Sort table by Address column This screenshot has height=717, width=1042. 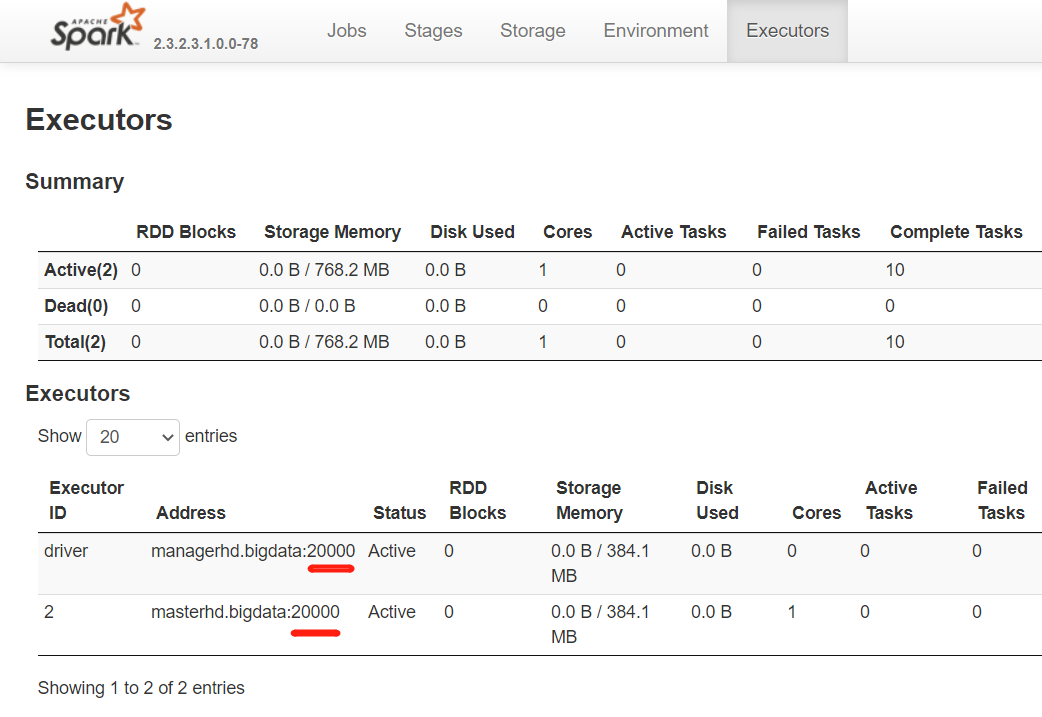click(191, 513)
